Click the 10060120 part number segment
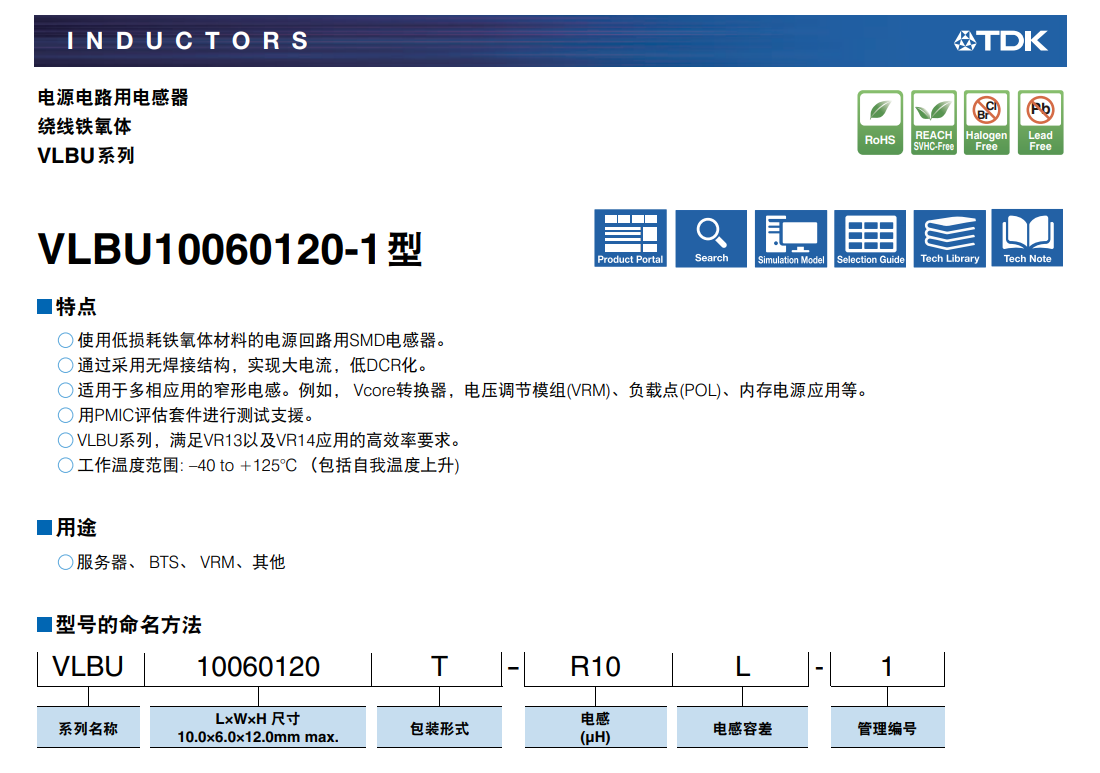1100x773 pixels. (x=258, y=666)
